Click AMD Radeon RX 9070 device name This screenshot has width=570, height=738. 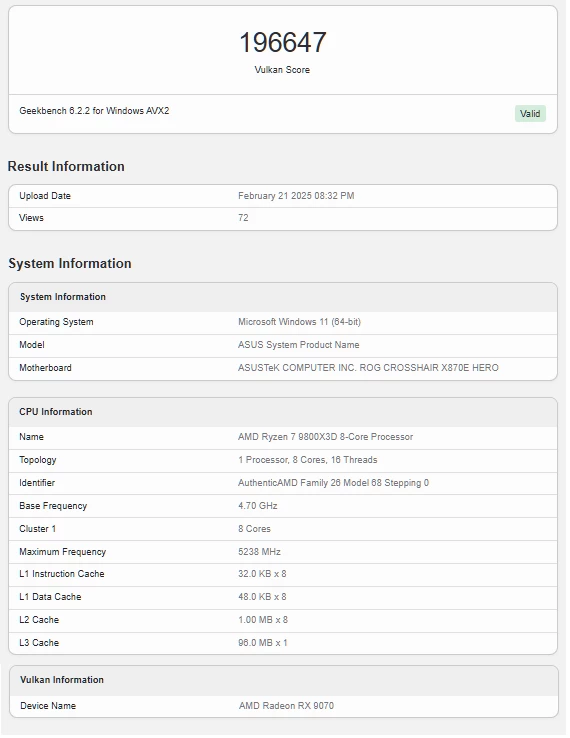pos(286,706)
